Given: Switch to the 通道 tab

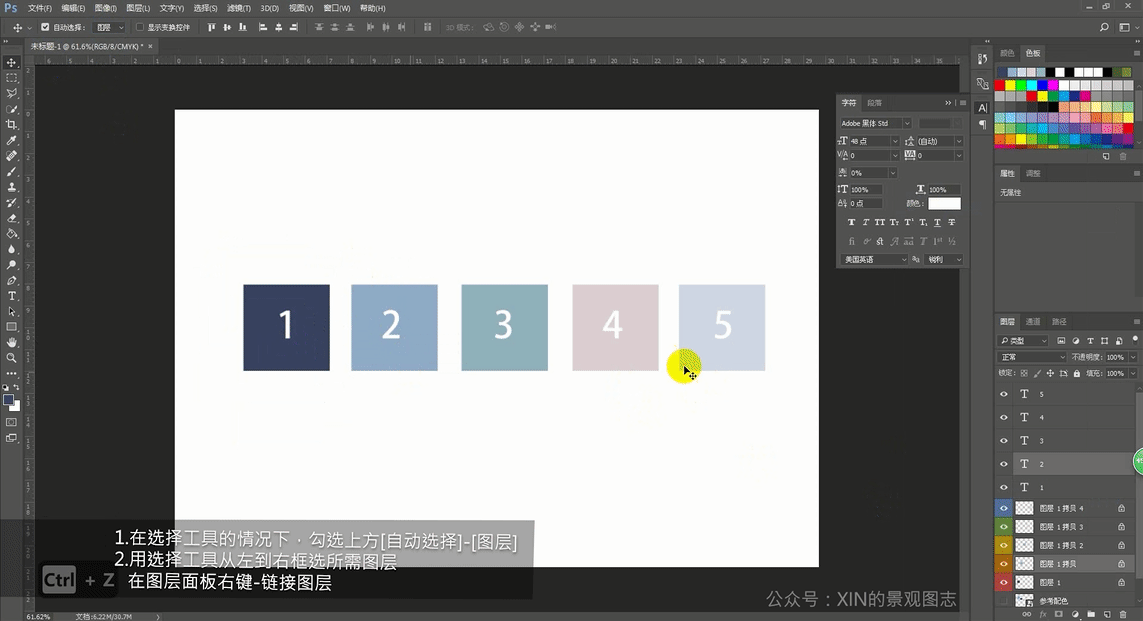Looking at the screenshot, I should pyautogui.click(x=1033, y=321).
